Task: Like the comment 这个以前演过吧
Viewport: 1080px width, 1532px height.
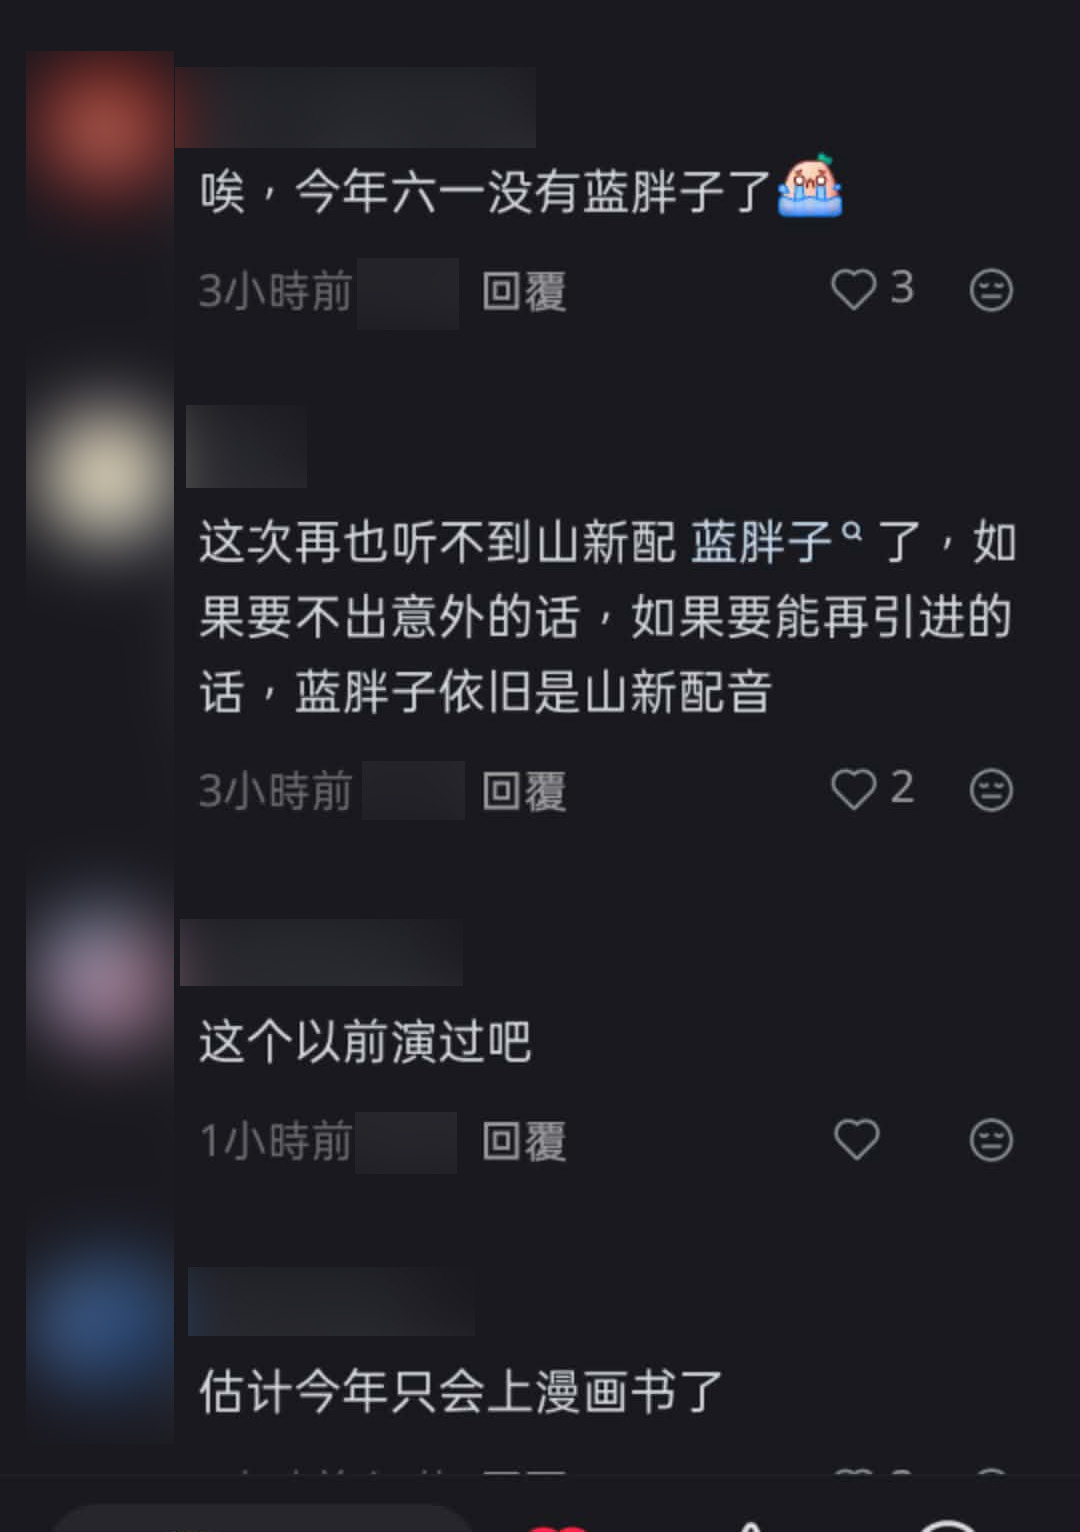Action: click(857, 1140)
